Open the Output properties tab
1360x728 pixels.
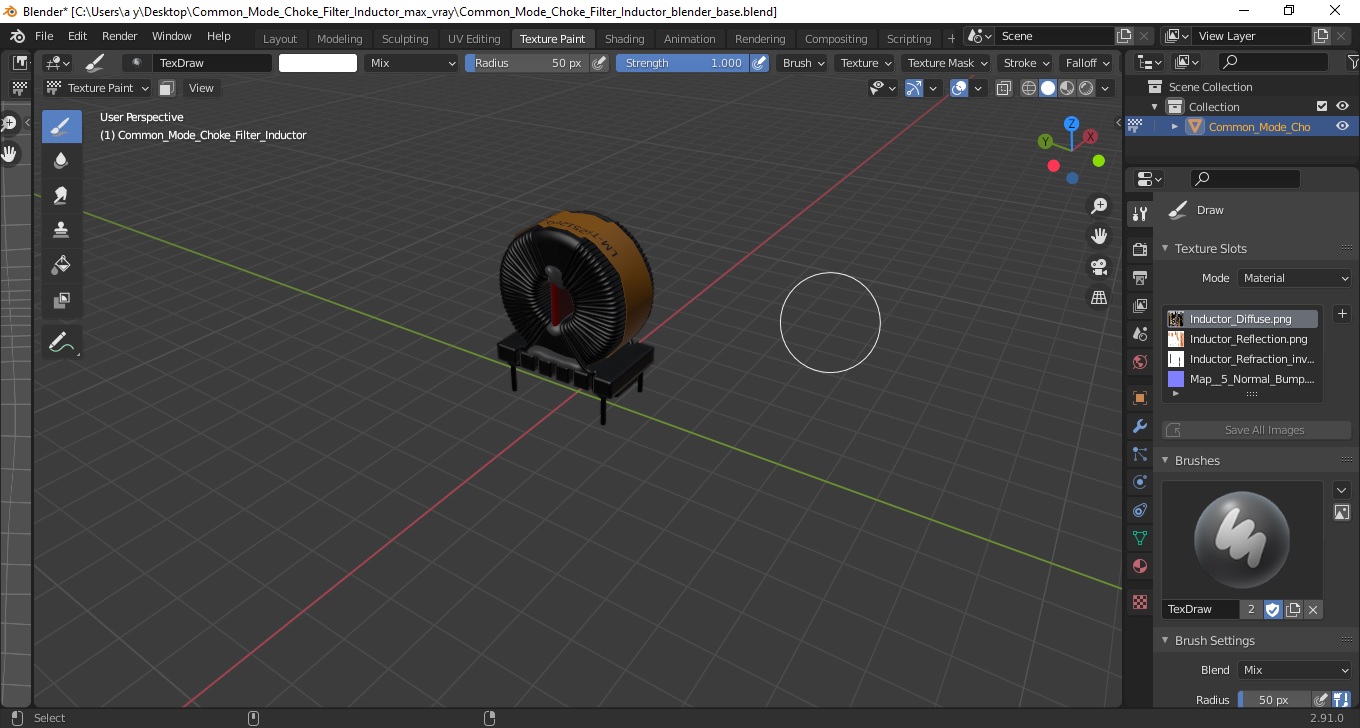(x=1139, y=277)
